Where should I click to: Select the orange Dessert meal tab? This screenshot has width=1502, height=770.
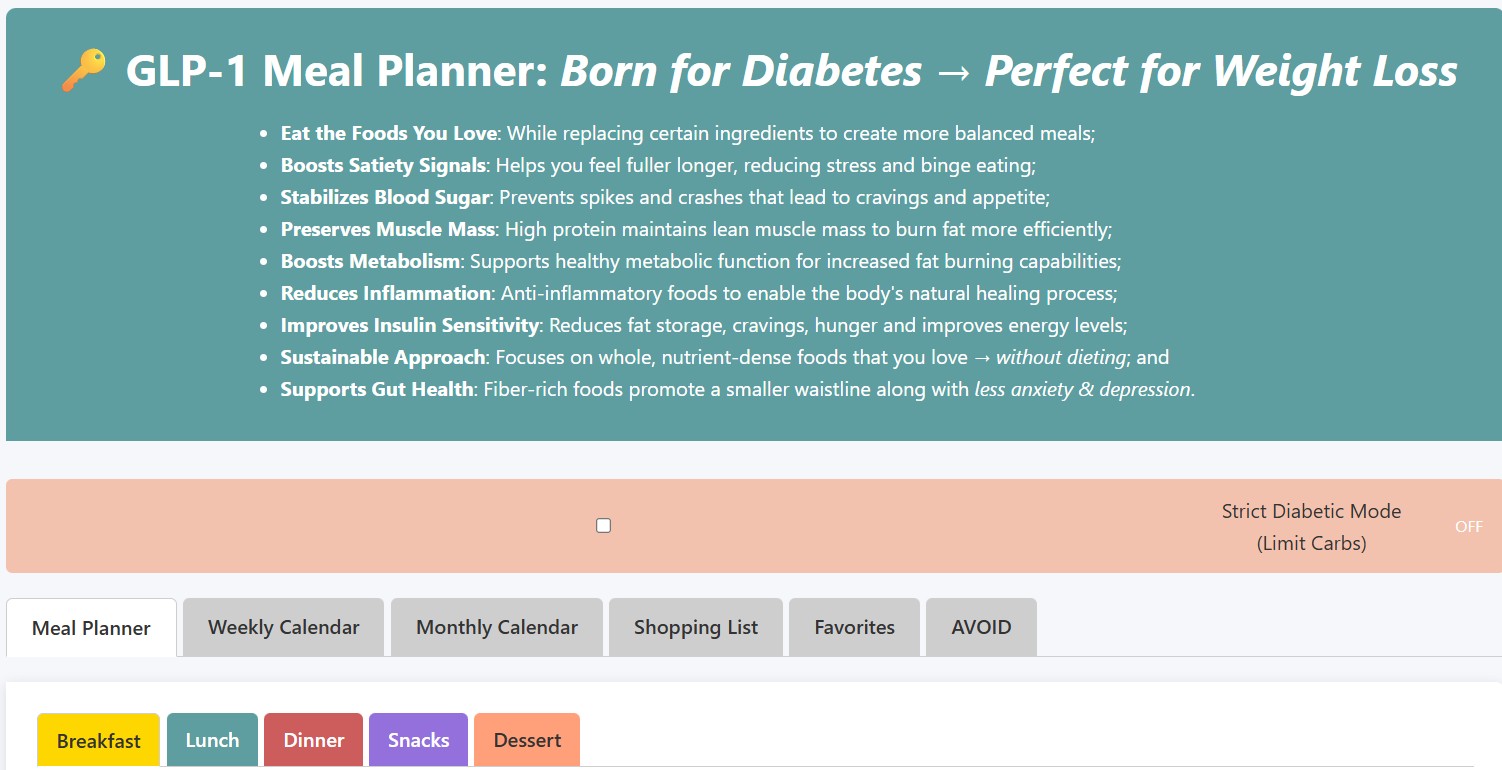click(527, 741)
